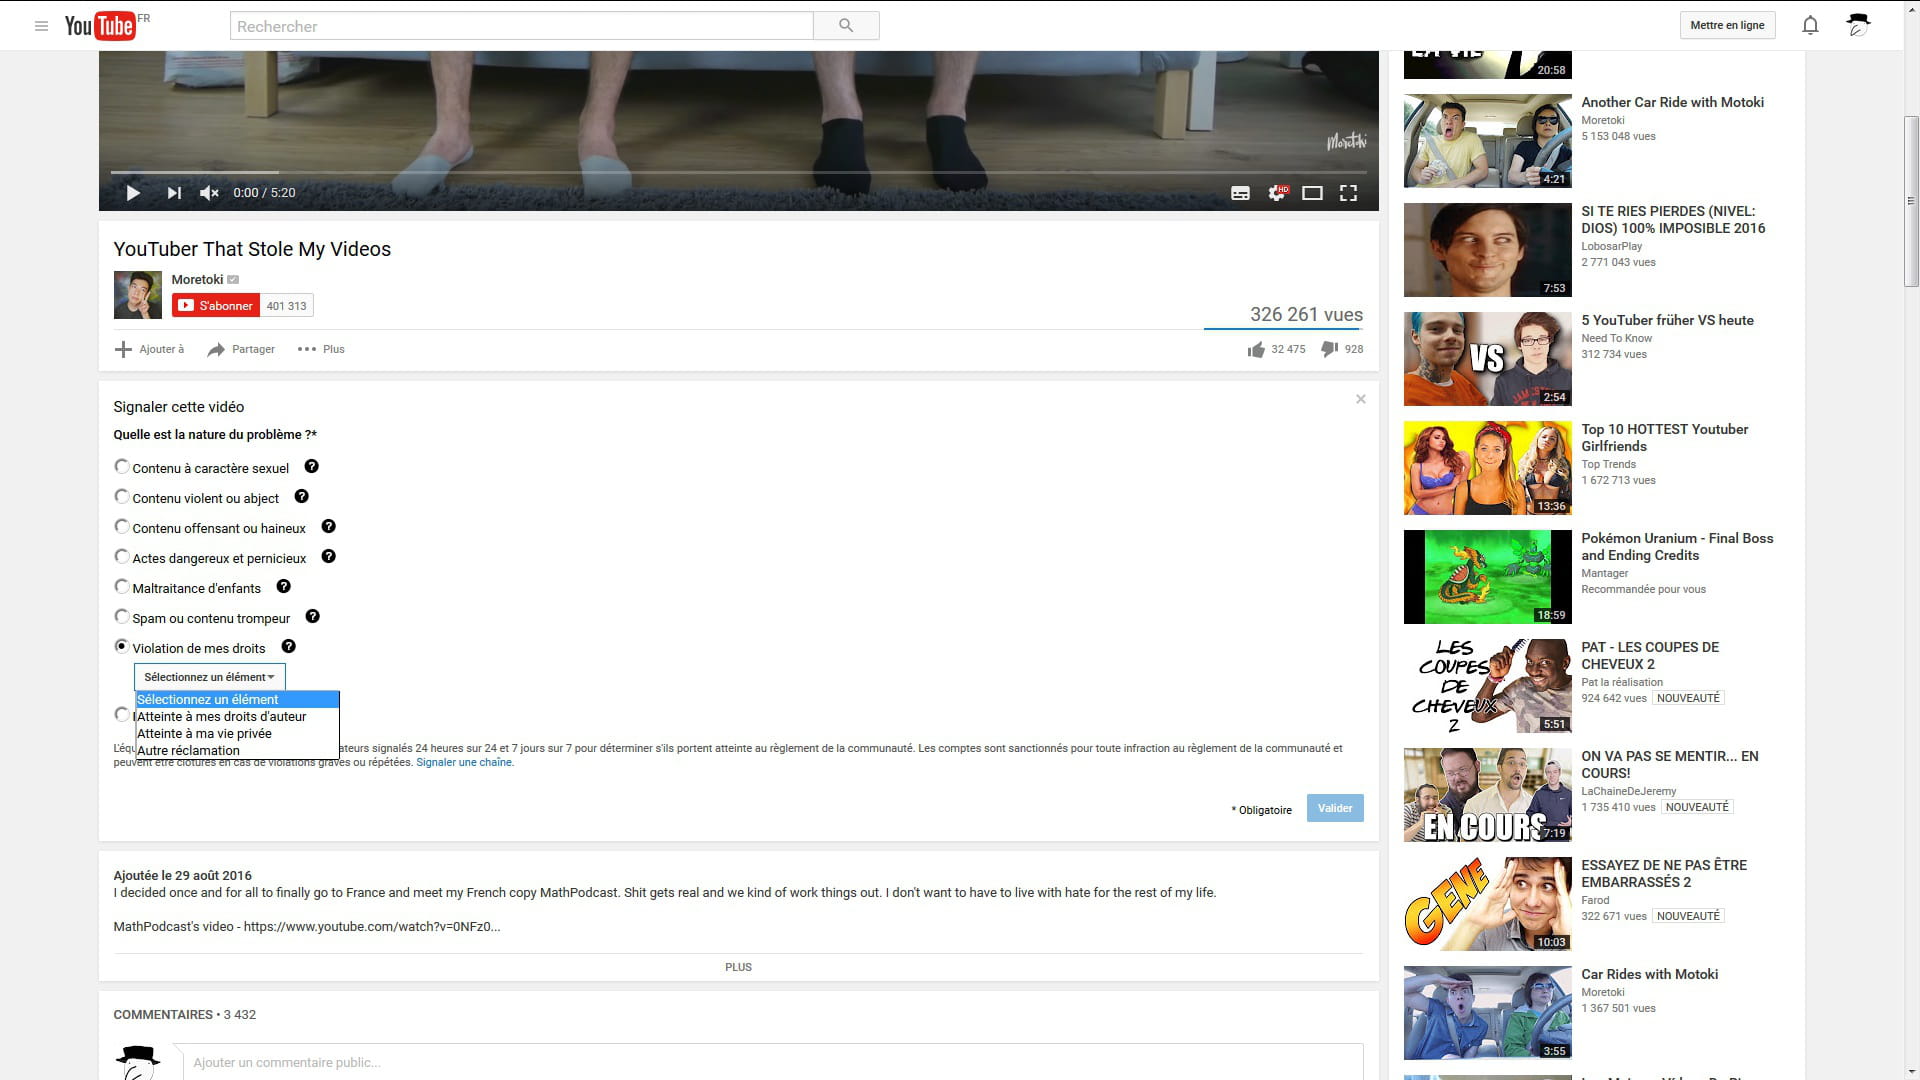Enter fullscreen mode

click(x=1348, y=193)
